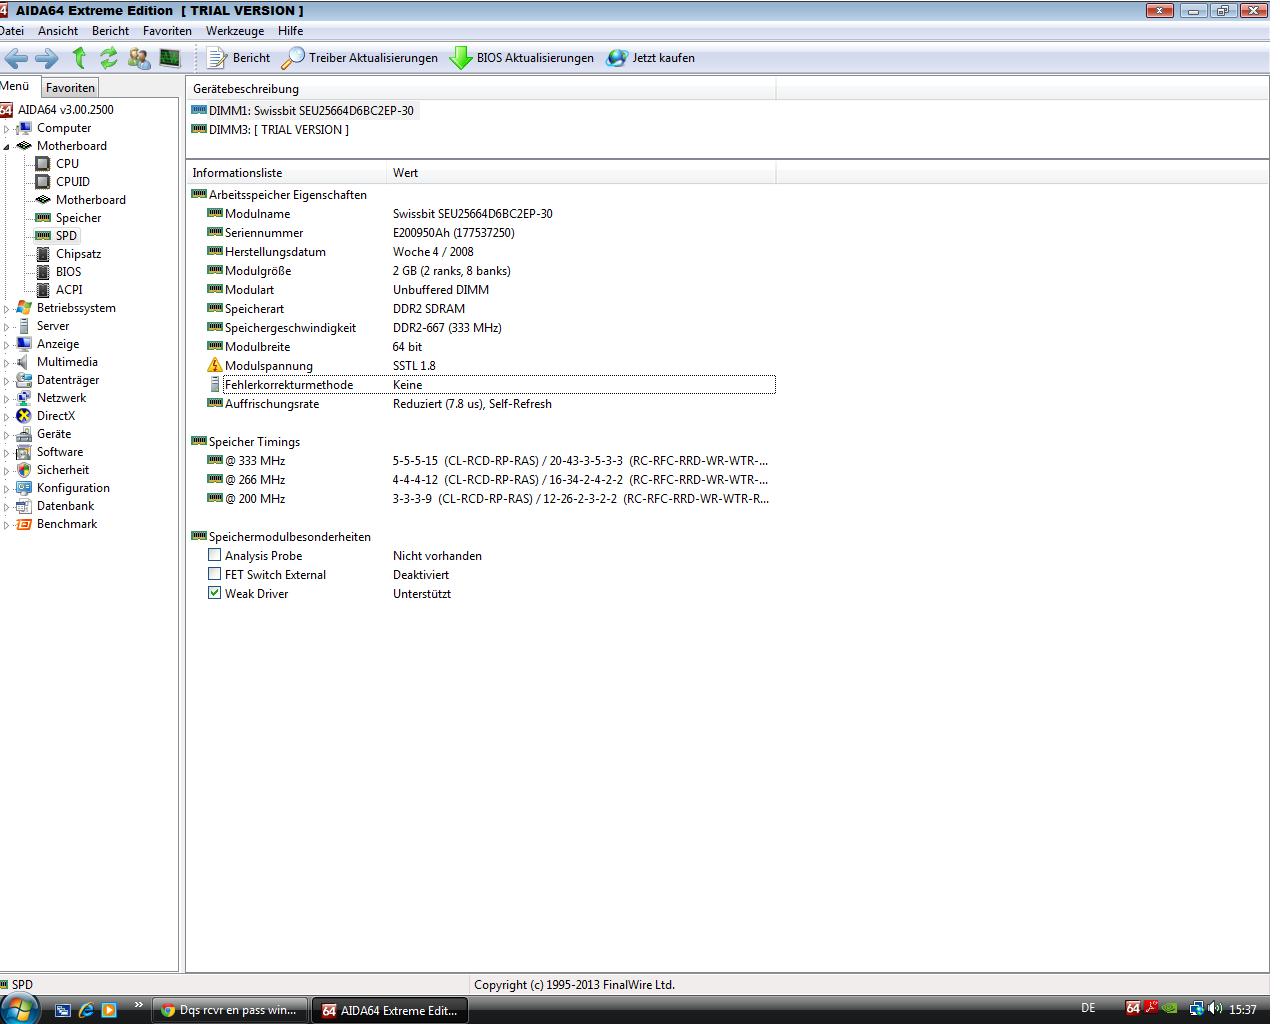The width and height of the screenshot is (1280, 1024).
Task: Click the Sicherheit shield icon
Action: (x=24, y=470)
